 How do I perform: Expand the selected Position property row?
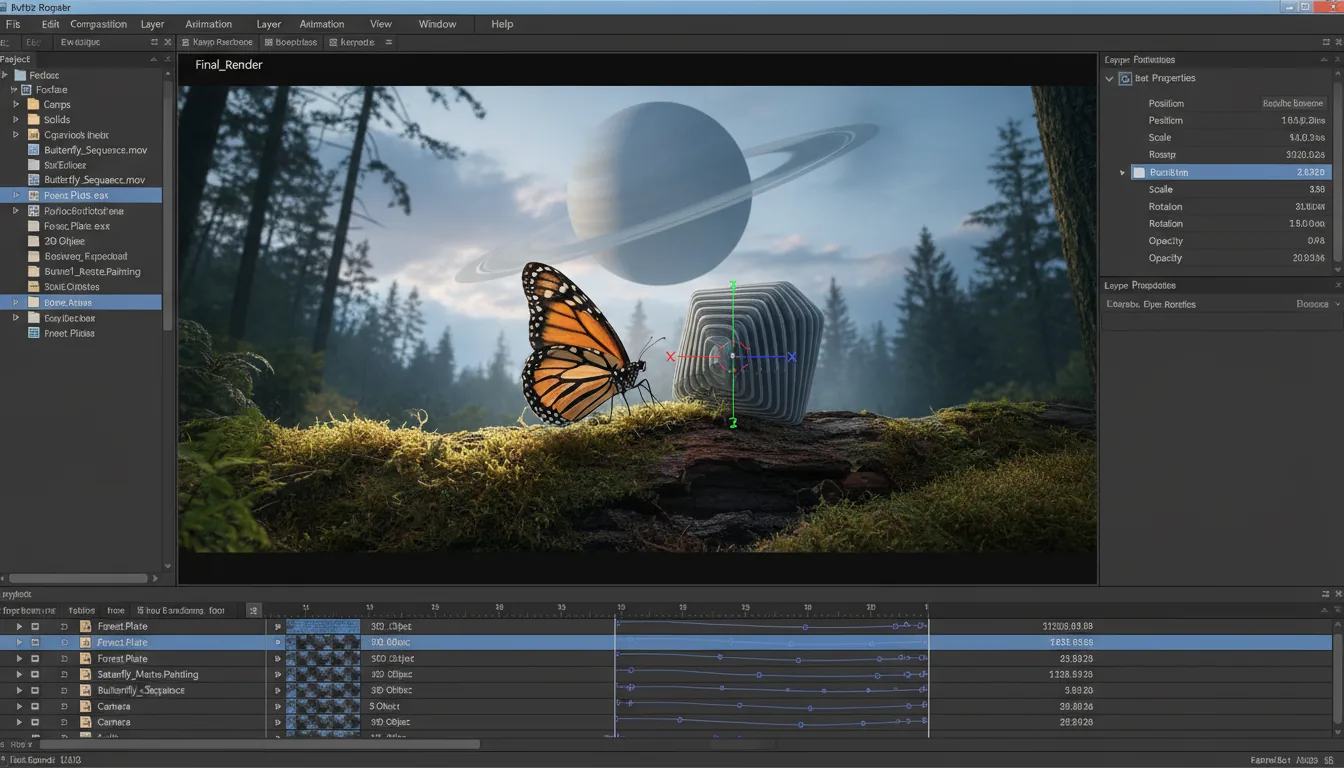coord(1122,172)
